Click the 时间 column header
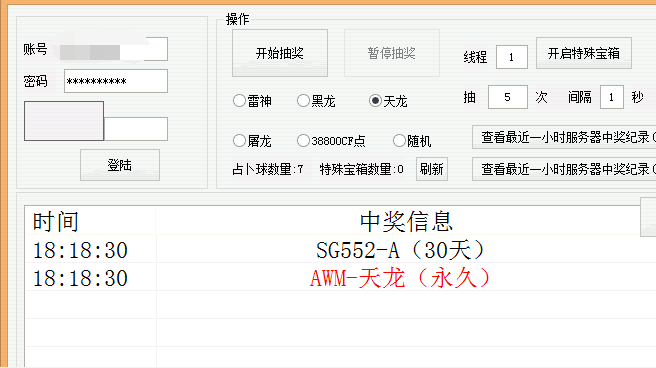This screenshot has width=656, height=368. point(90,221)
